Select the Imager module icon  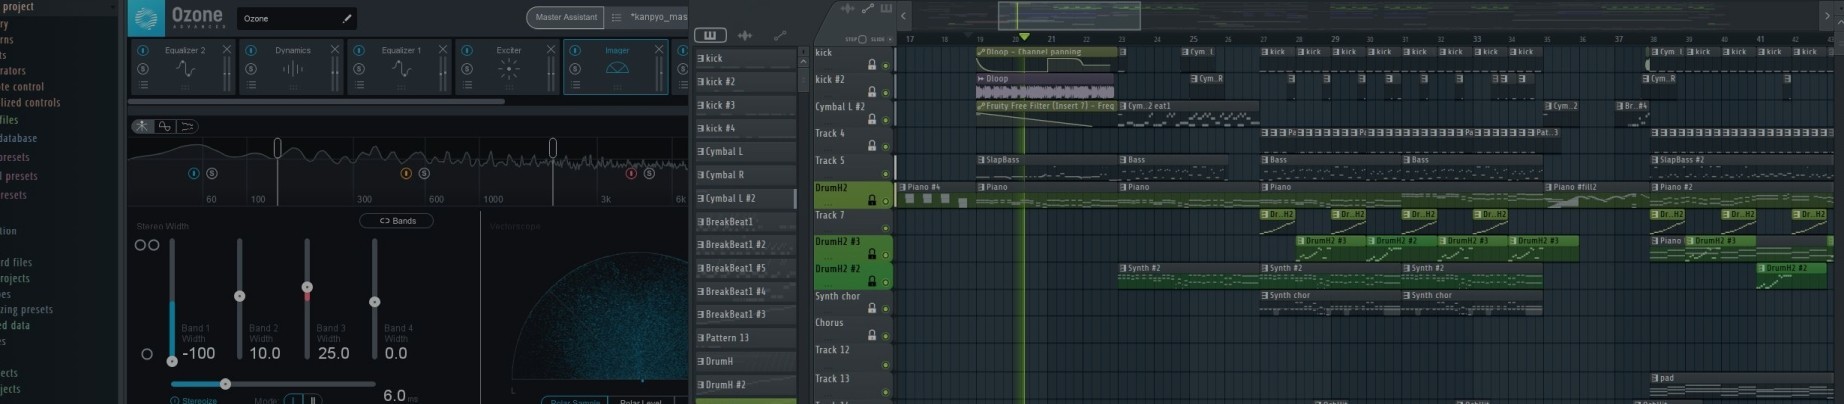click(617, 69)
